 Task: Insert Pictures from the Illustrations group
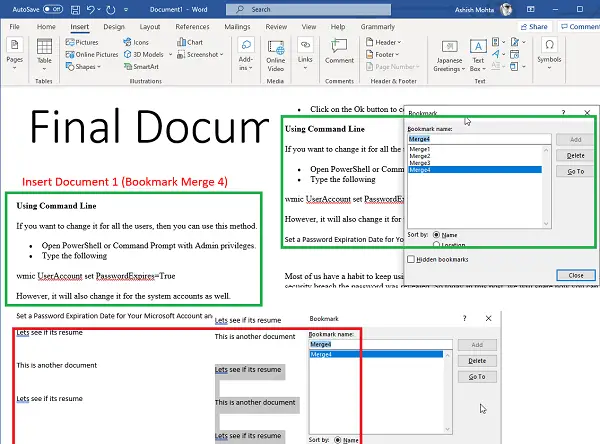pos(82,42)
